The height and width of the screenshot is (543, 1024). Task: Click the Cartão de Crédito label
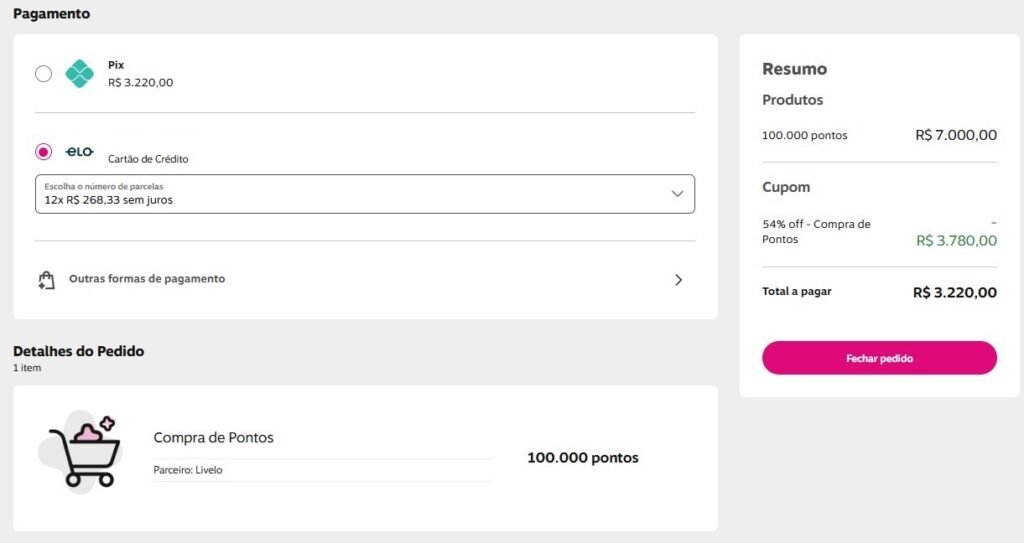pyautogui.click(x=148, y=159)
